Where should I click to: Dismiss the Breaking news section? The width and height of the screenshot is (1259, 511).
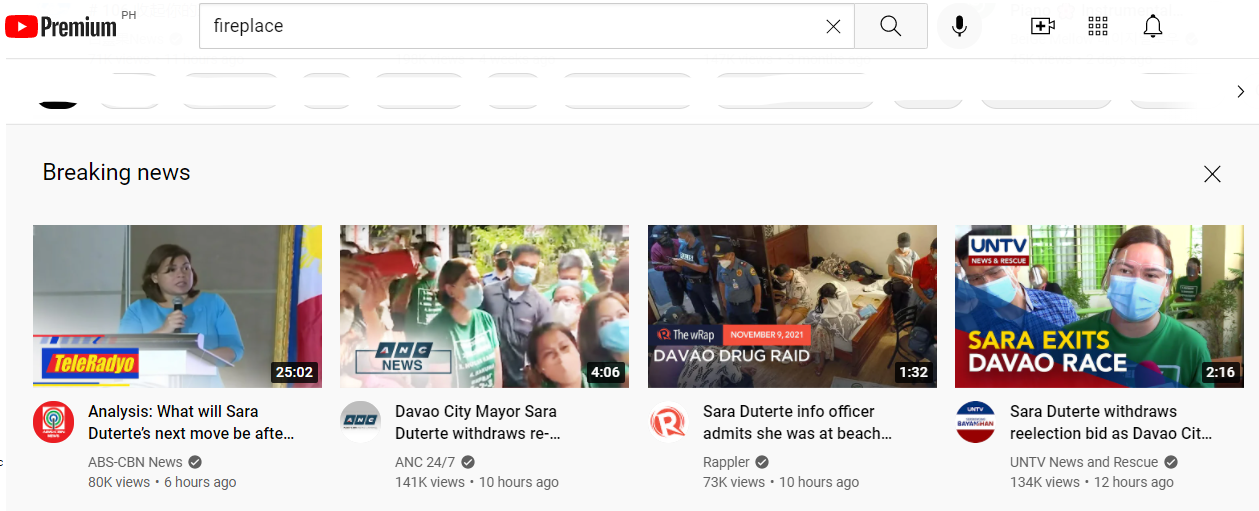(x=1212, y=174)
